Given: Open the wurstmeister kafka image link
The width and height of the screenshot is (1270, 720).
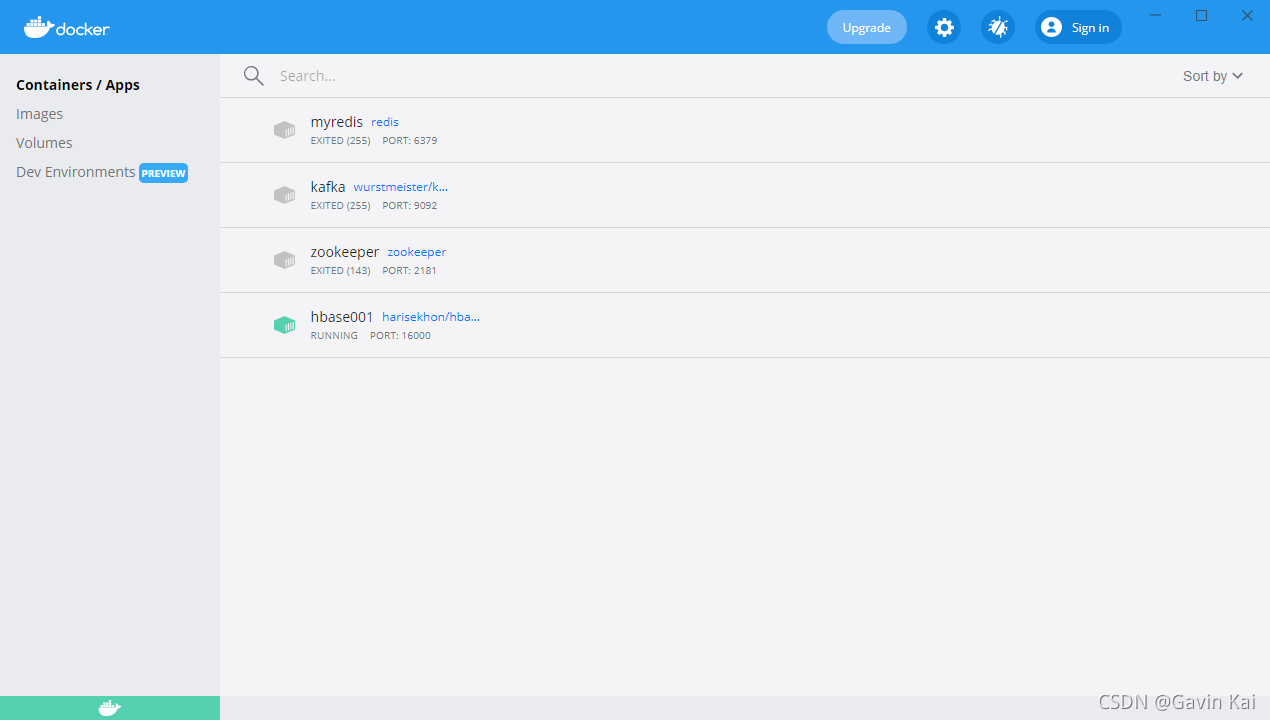Looking at the screenshot, I should (x=399, y=186).
